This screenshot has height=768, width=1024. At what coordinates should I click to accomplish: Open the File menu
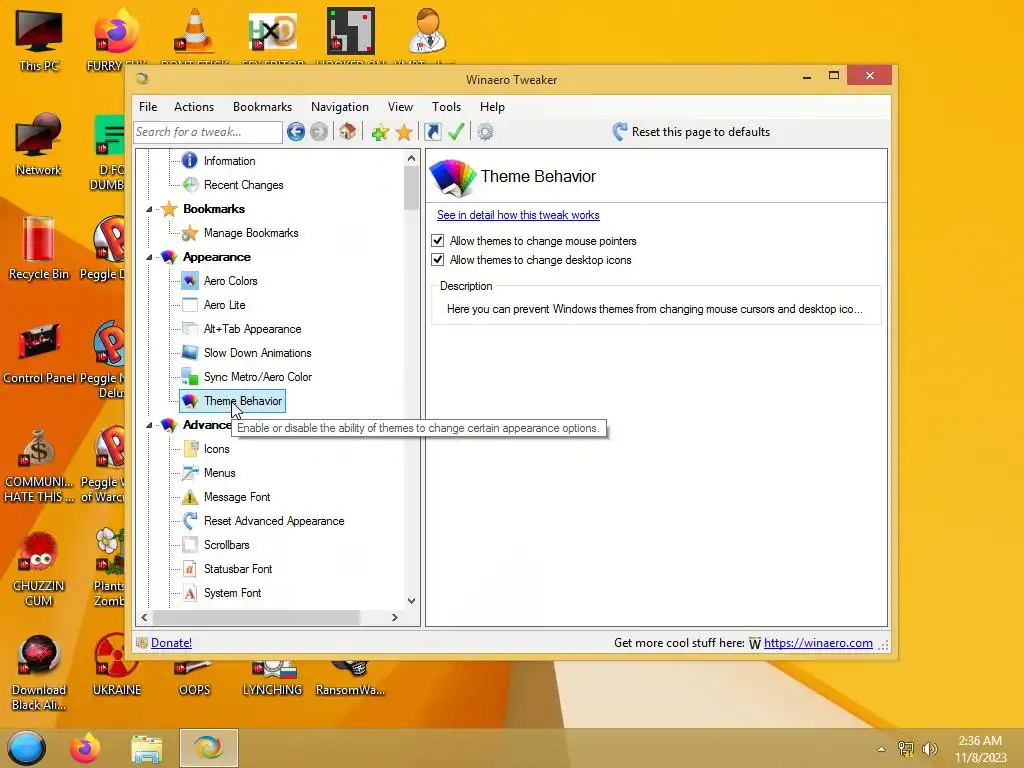click(x=148, y=107)
